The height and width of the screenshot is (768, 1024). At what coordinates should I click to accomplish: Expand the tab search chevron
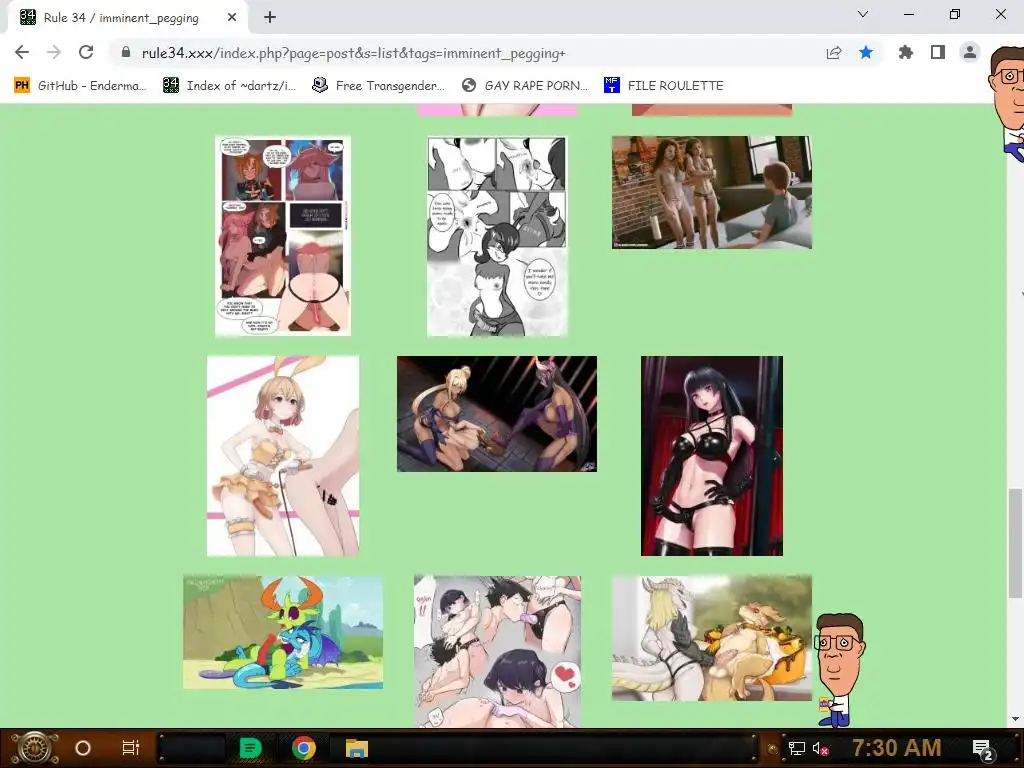click(x=863, y=14)
